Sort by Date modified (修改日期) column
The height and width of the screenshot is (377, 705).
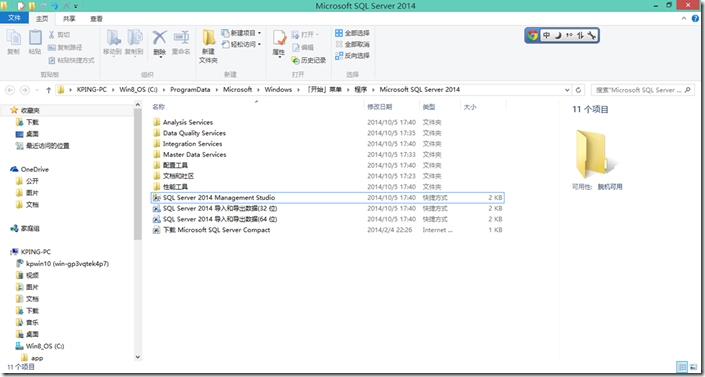pos(379,107)
